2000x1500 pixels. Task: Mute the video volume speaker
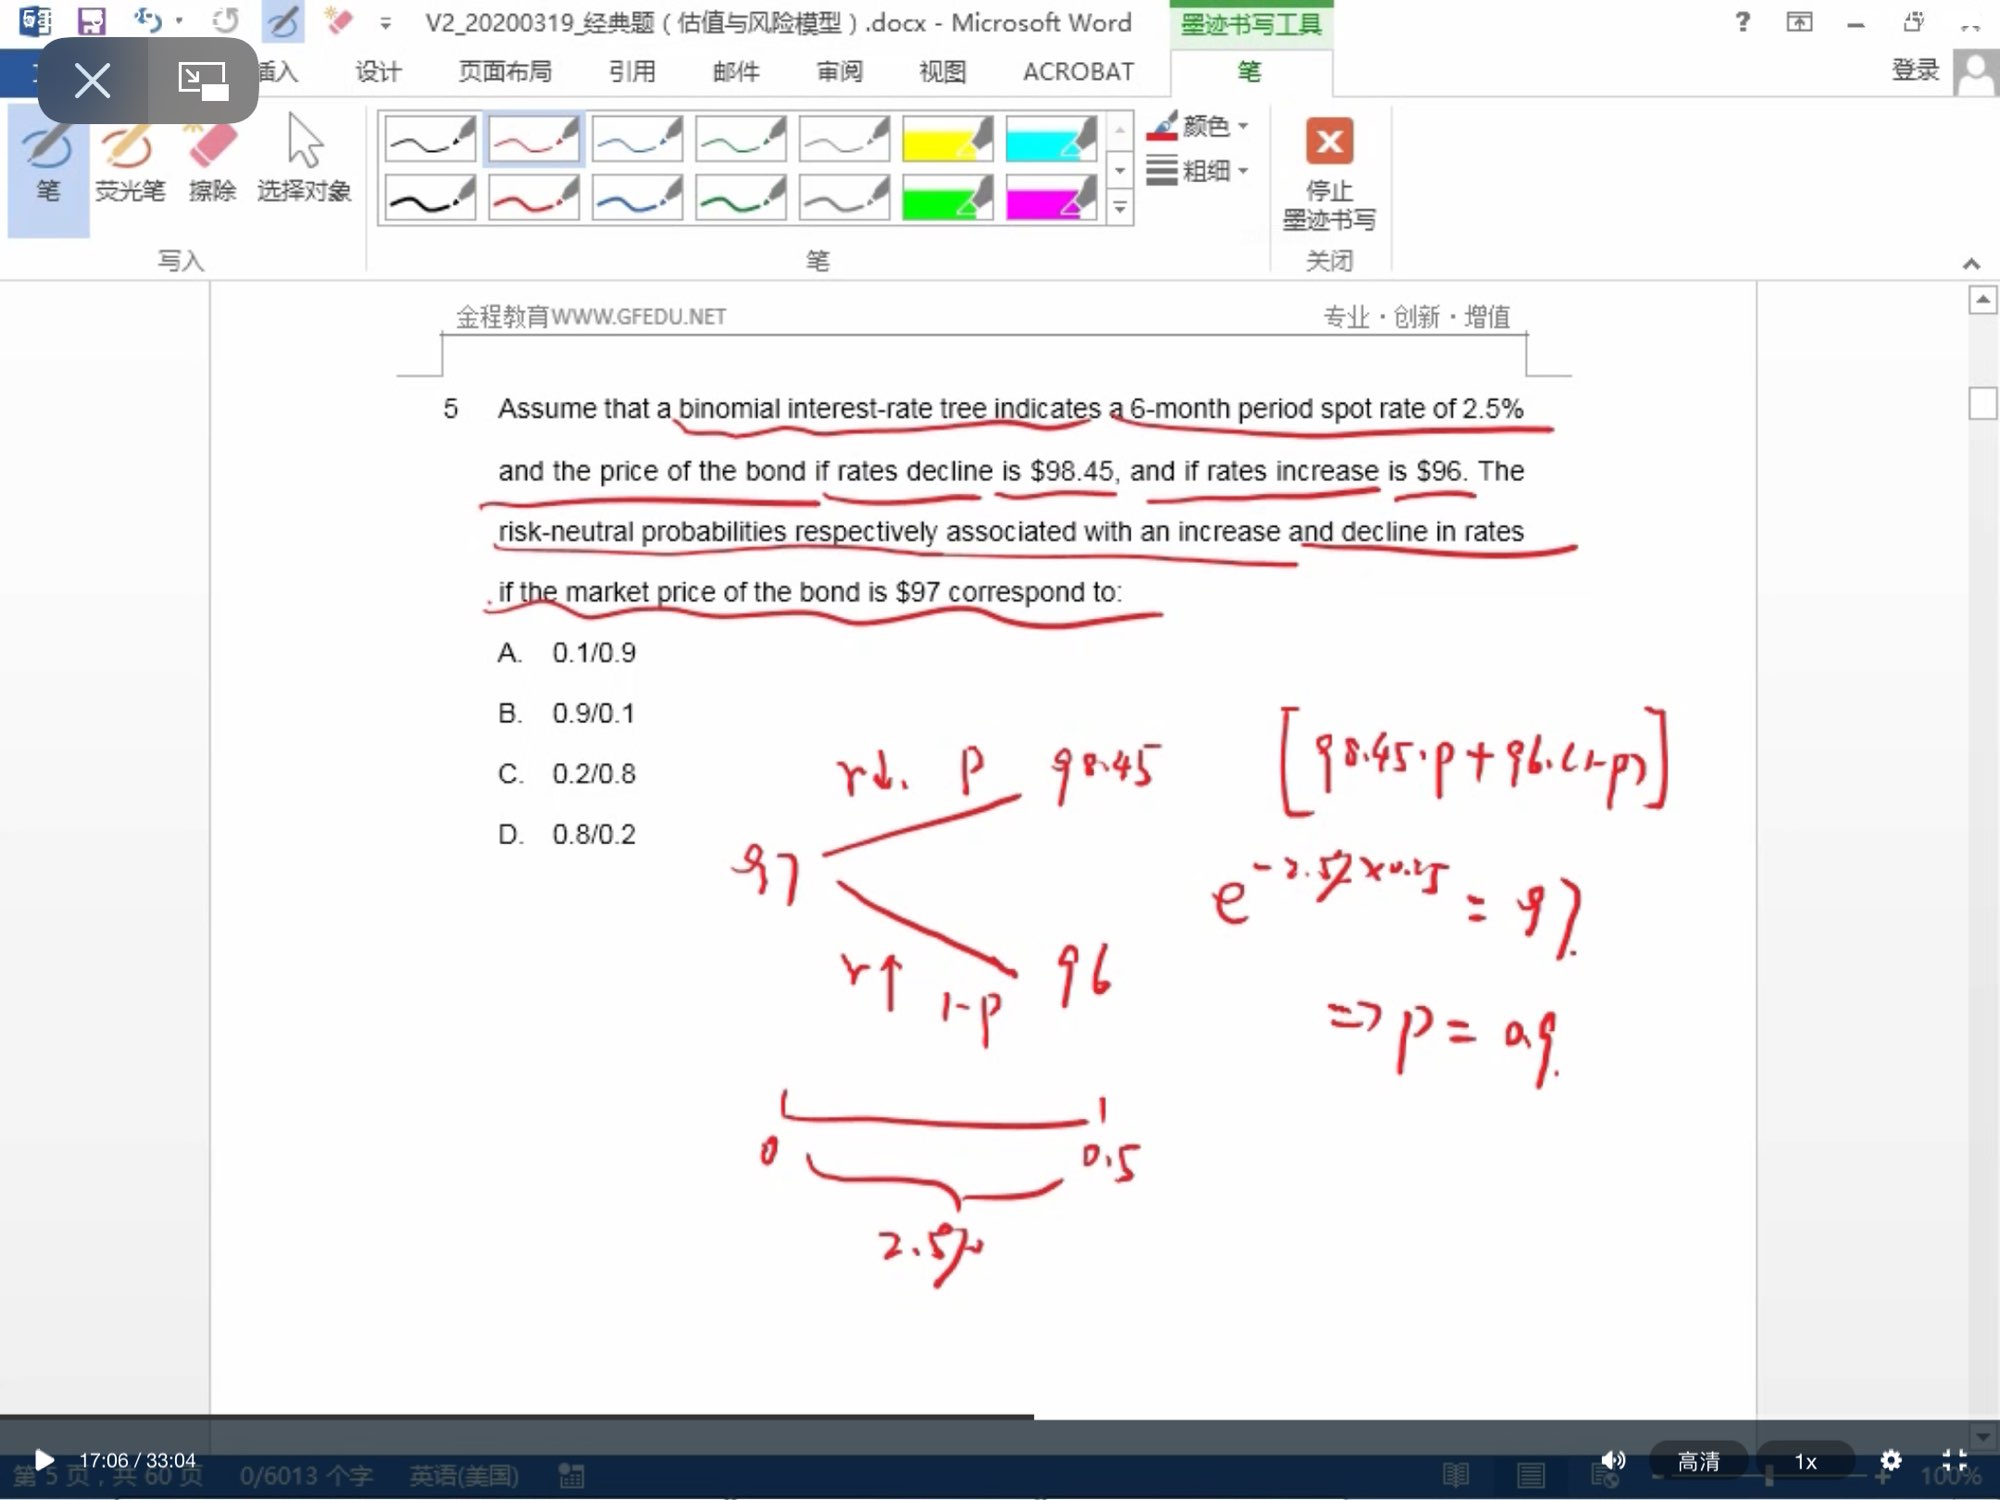tap(1613, 1460)
